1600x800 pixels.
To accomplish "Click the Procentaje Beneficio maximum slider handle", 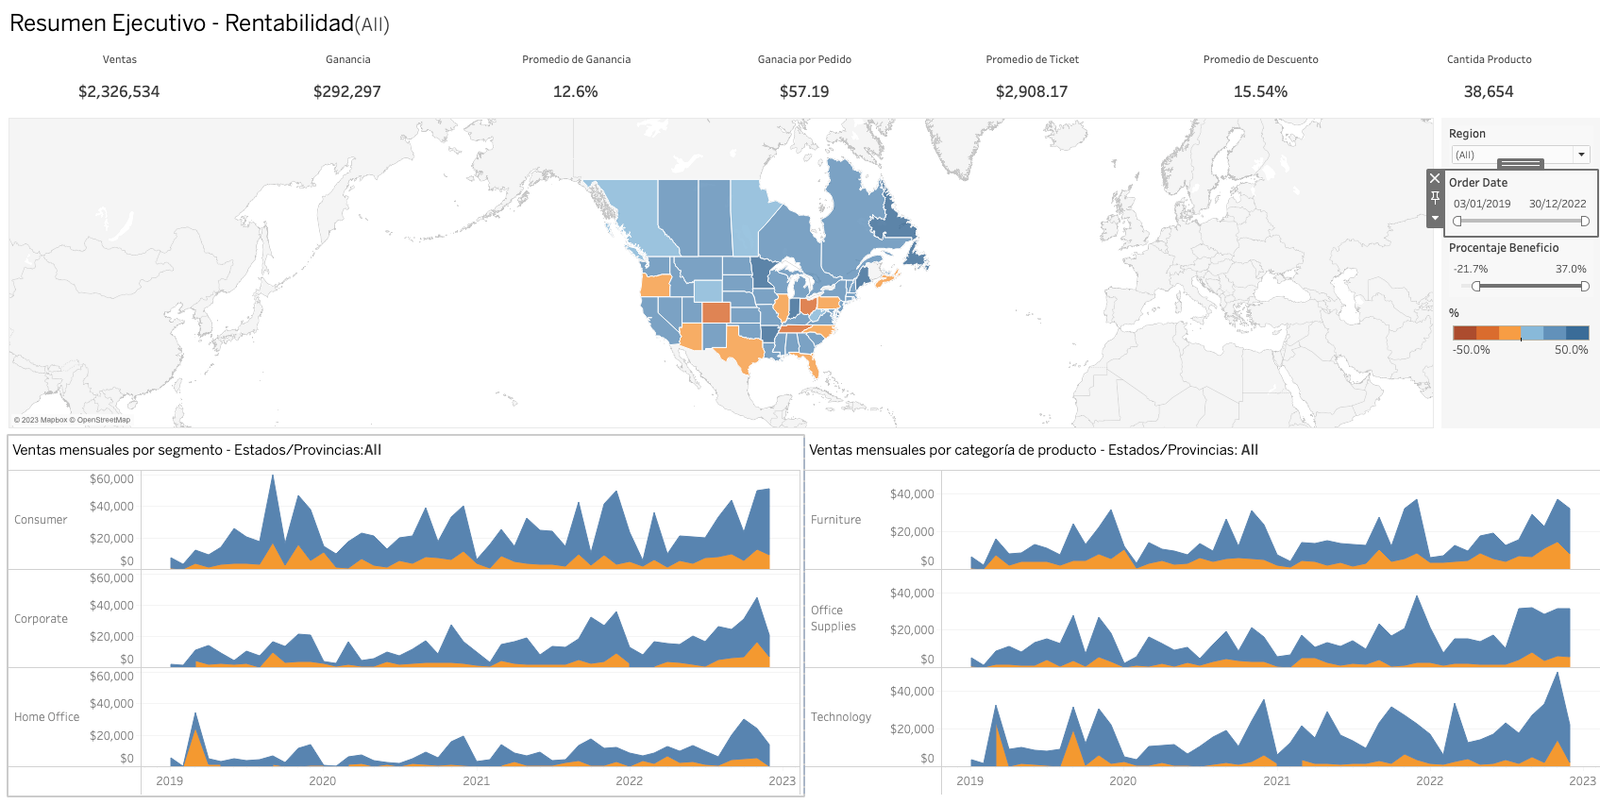I will click(x=1584, y=287).
